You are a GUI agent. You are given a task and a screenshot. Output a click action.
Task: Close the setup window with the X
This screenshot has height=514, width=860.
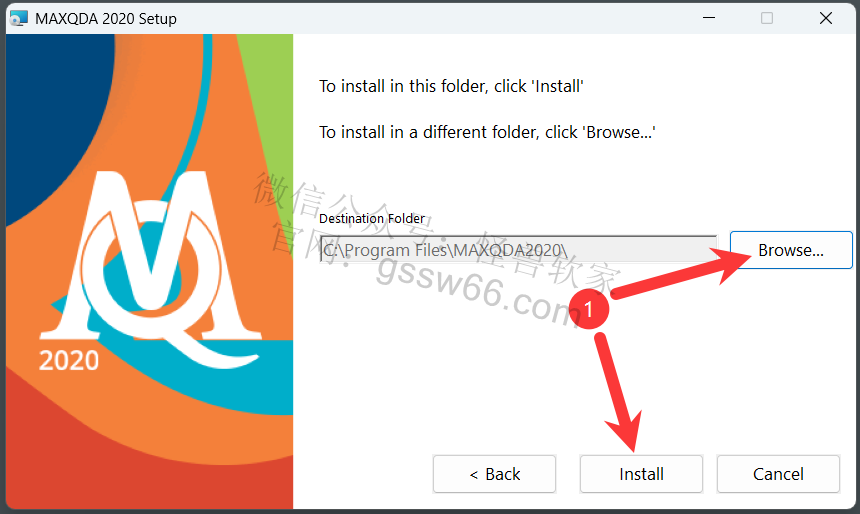click(825, 18)
